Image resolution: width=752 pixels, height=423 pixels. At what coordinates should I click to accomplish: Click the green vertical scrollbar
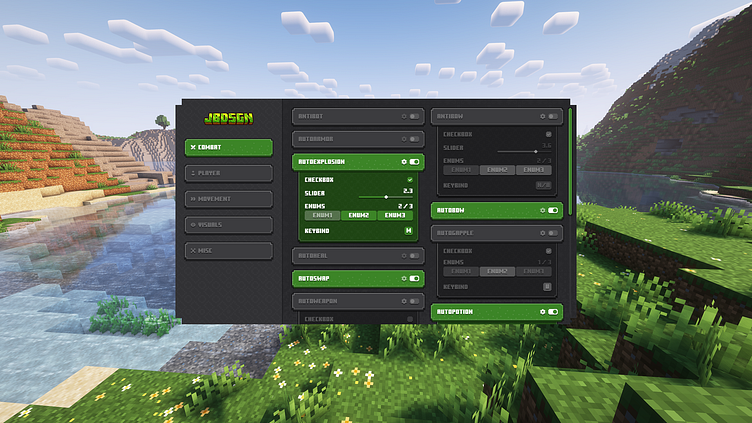[570, 162]
